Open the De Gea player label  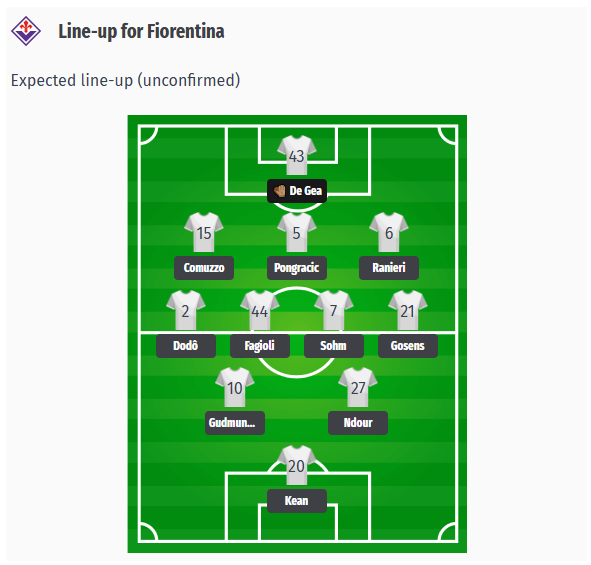pyautogui.click(x=297, y=191)
